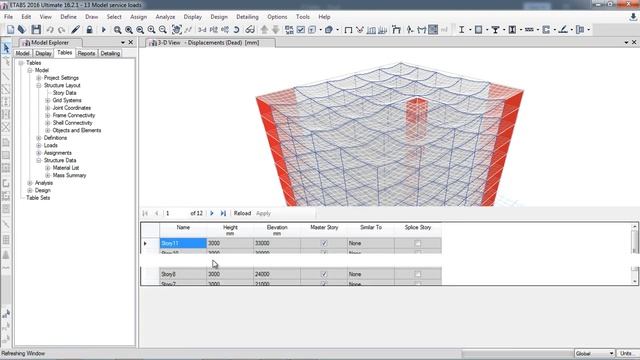Run analysis with the play arrow icon
Image resolution: width=640 pixels, height=360 pixels.
click(x=104, y=30)
